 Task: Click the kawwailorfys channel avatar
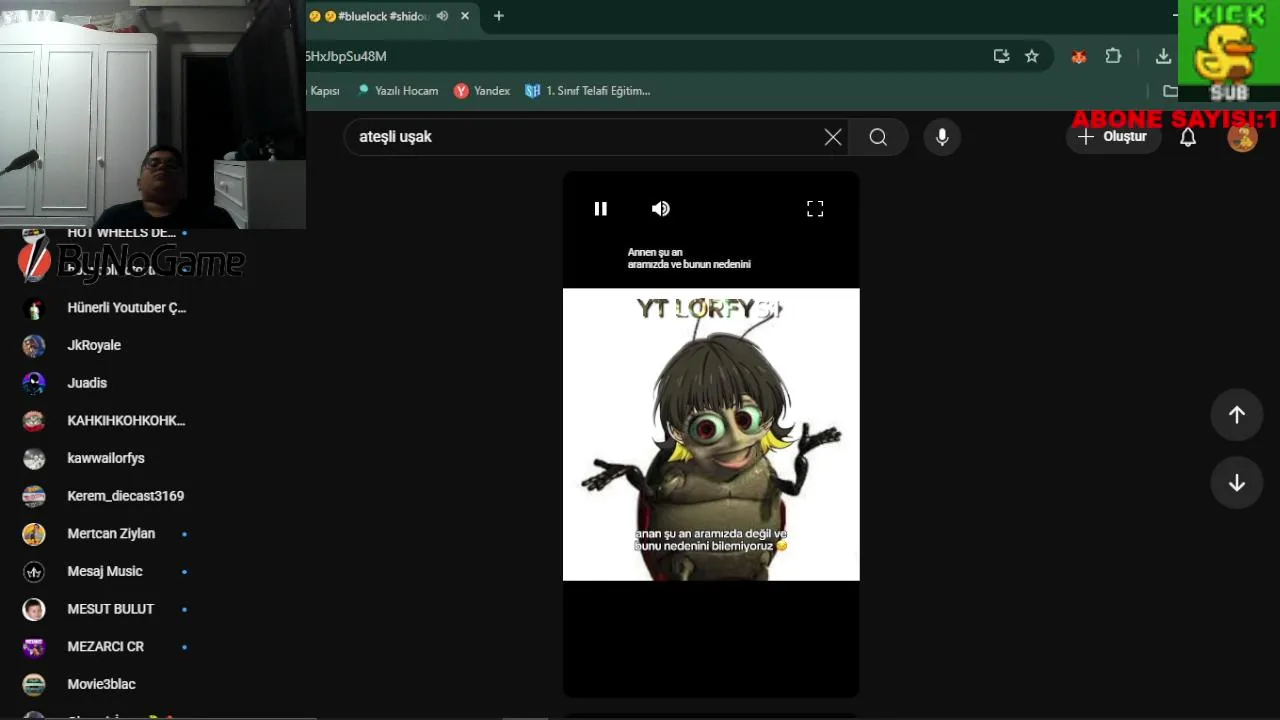pyautogui.click(x=34, y=459)
